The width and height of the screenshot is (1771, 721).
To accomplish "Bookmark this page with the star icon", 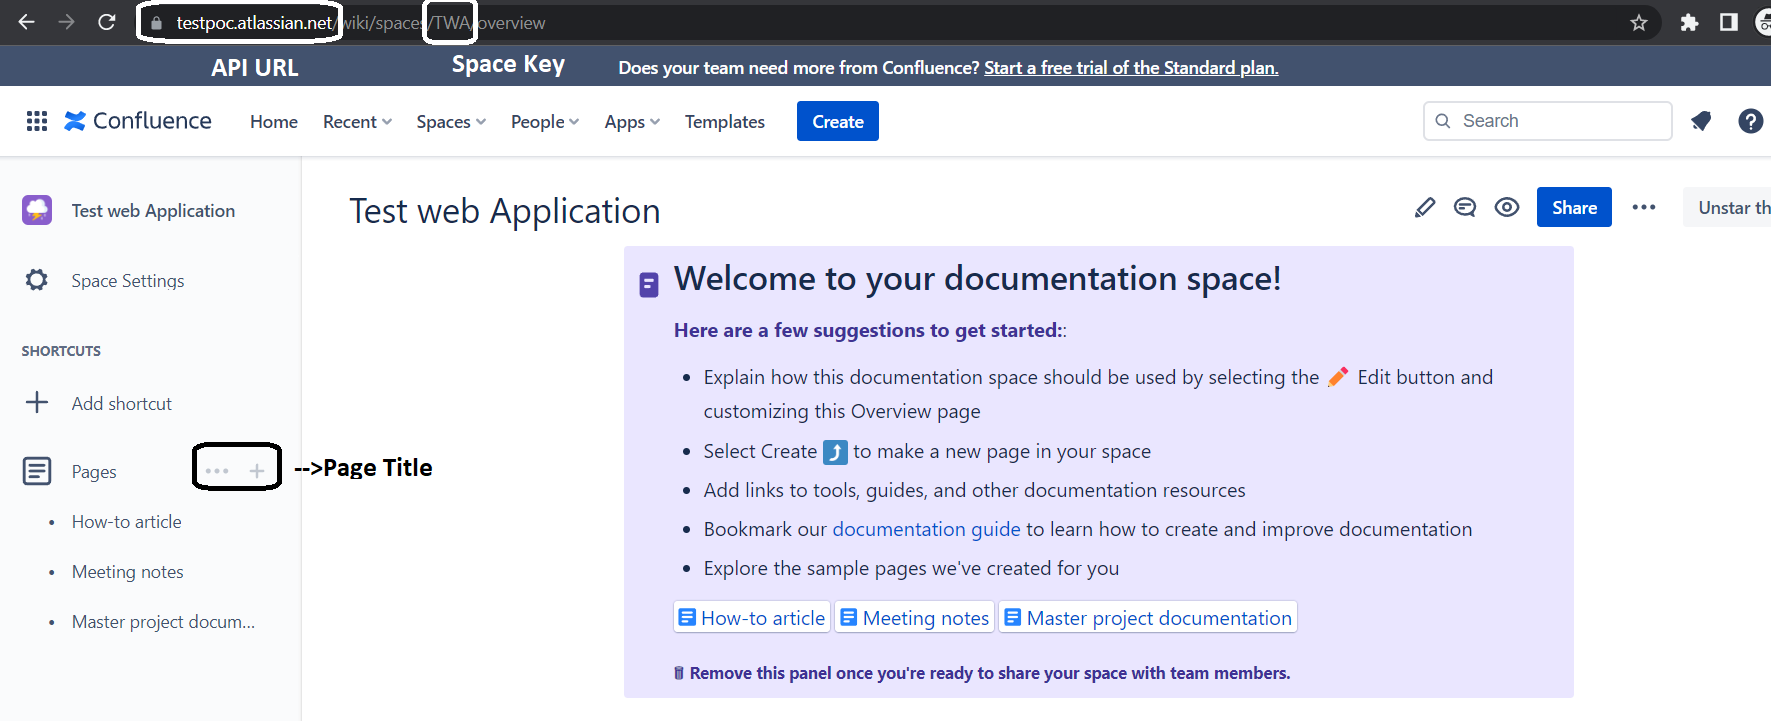I will tap(1638, 22).
